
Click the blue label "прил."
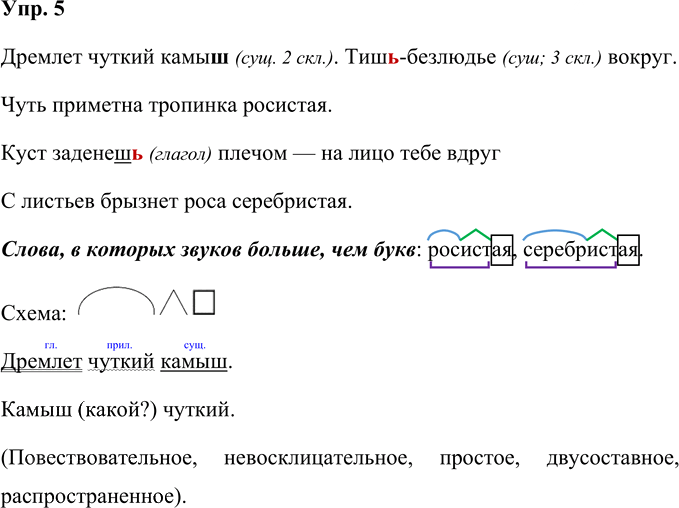[x=120, y=346]
